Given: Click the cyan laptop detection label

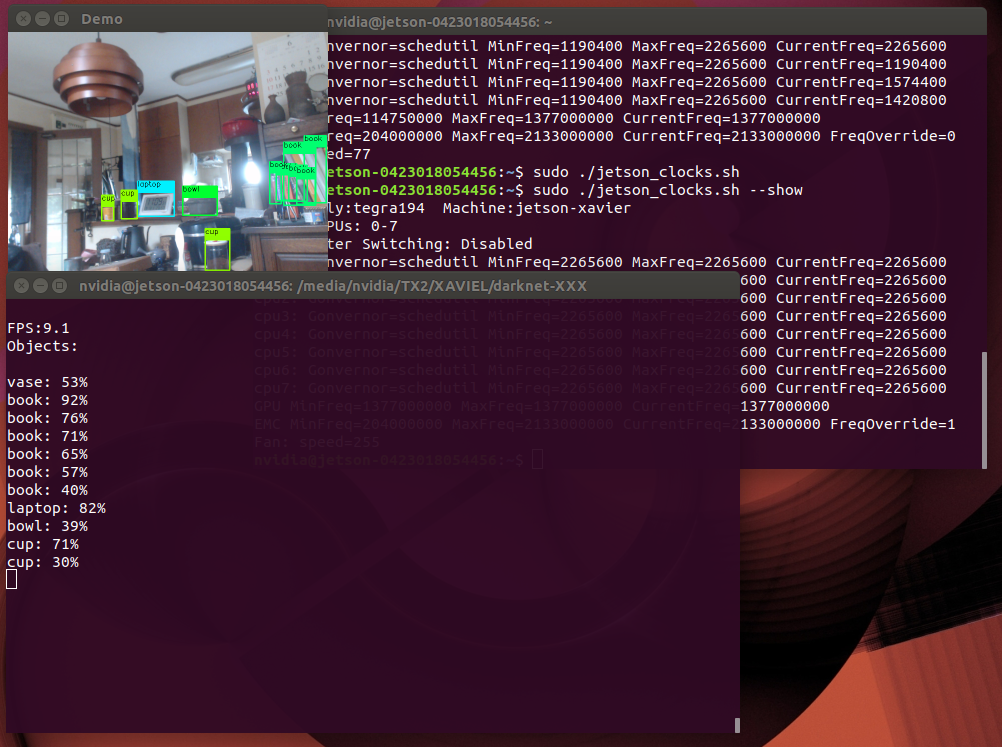Looking at the screenshot, I should pyautogui.click(x=156, y=185).
